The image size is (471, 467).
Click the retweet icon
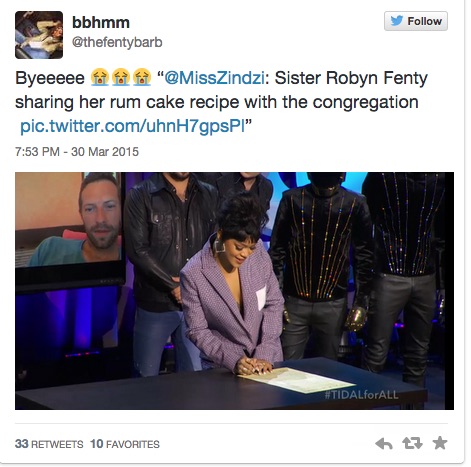pyautogui.click(x=412, y=443)
